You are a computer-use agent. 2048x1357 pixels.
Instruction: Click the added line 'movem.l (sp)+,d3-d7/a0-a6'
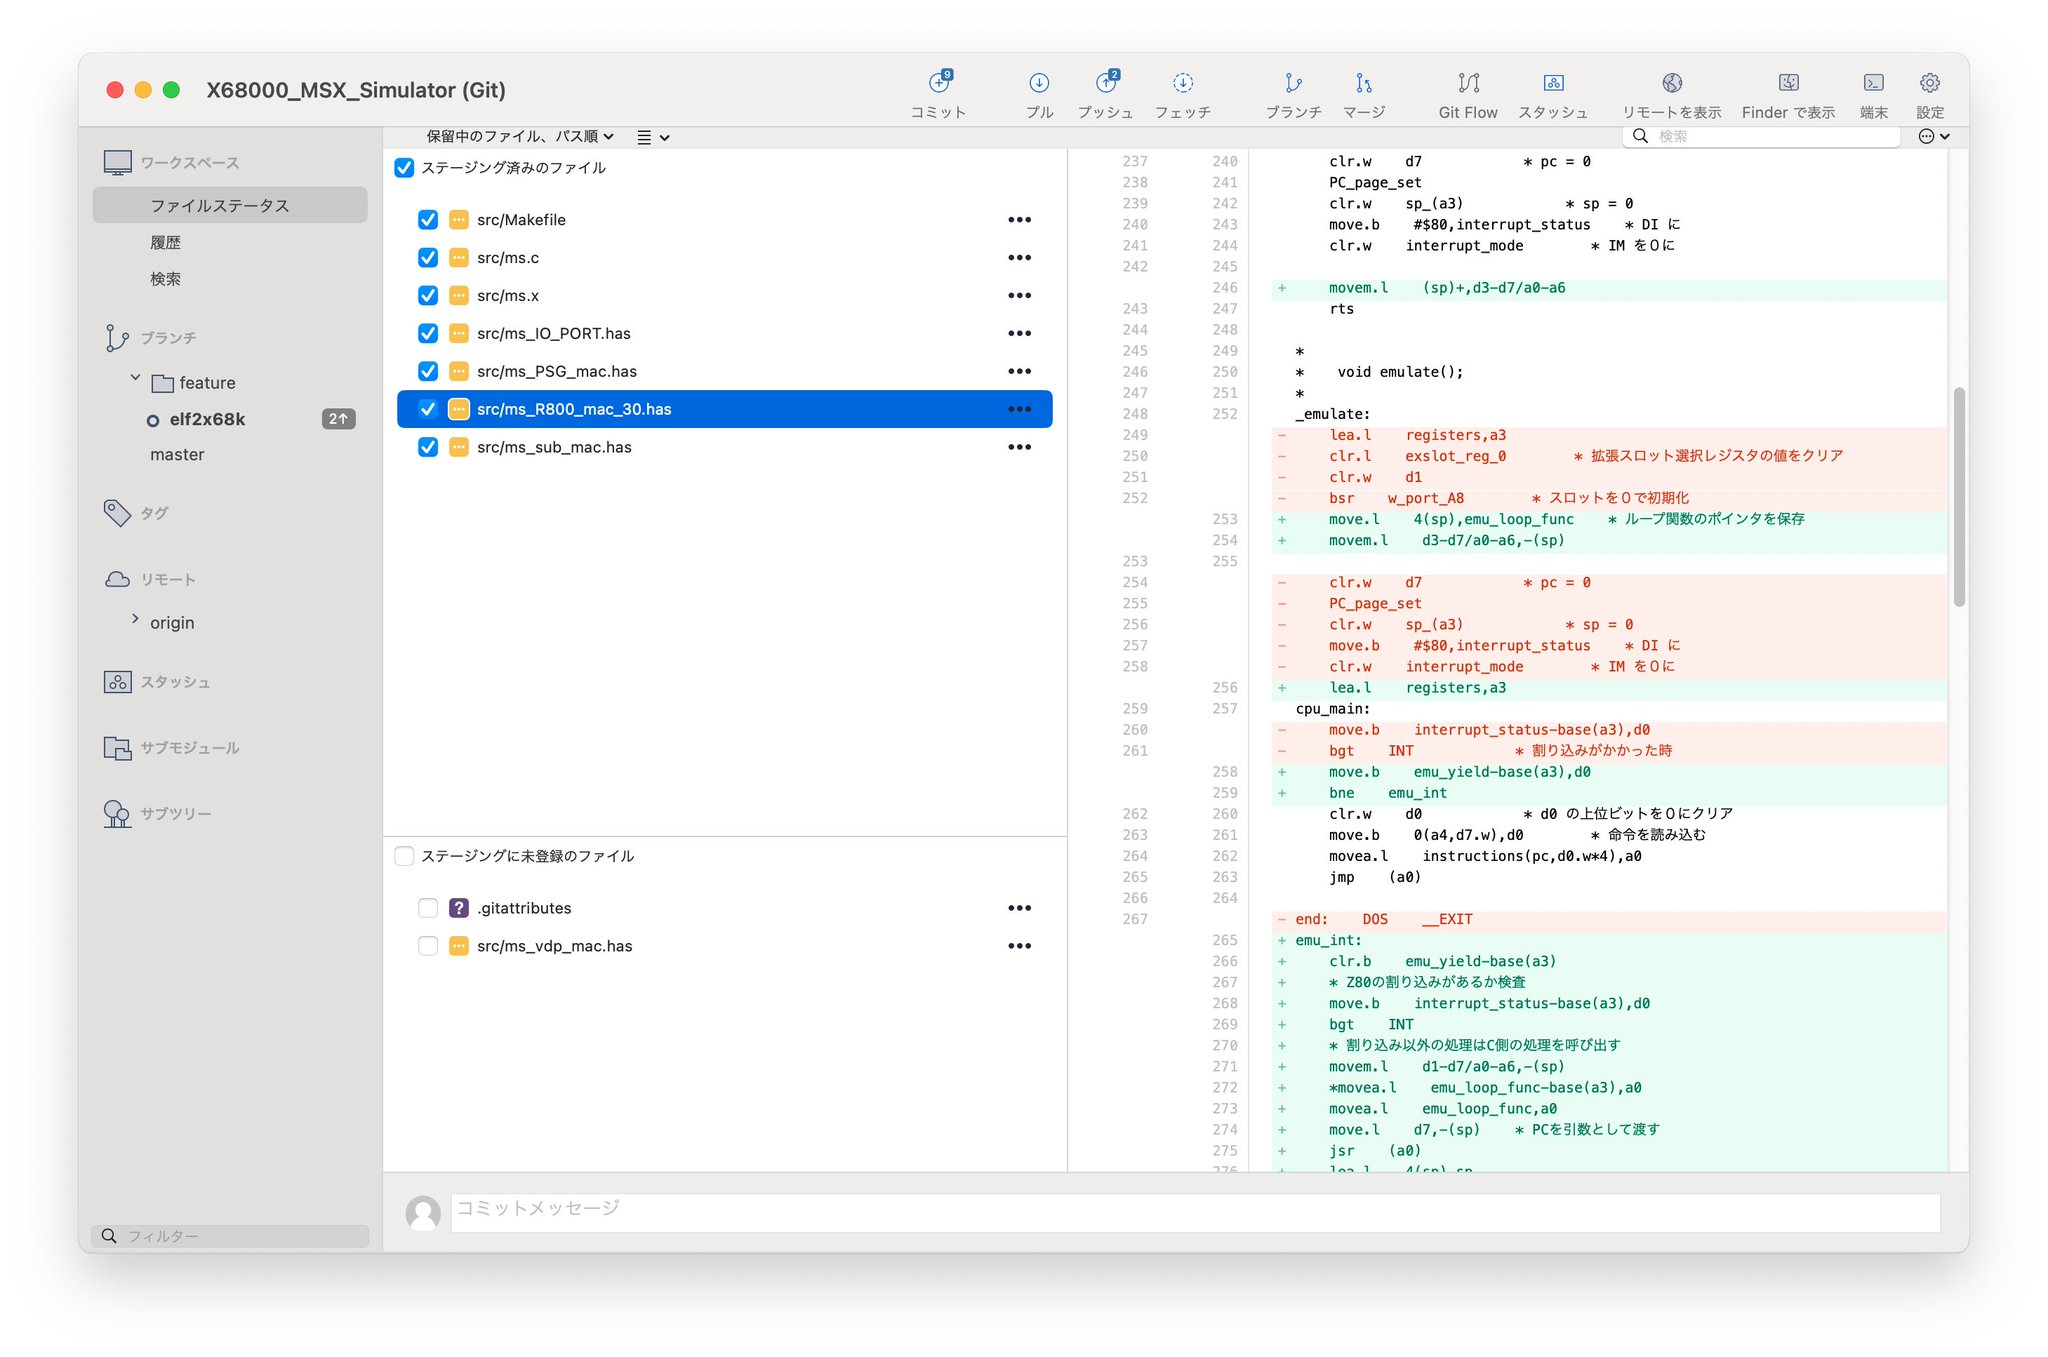(1609, 288)
